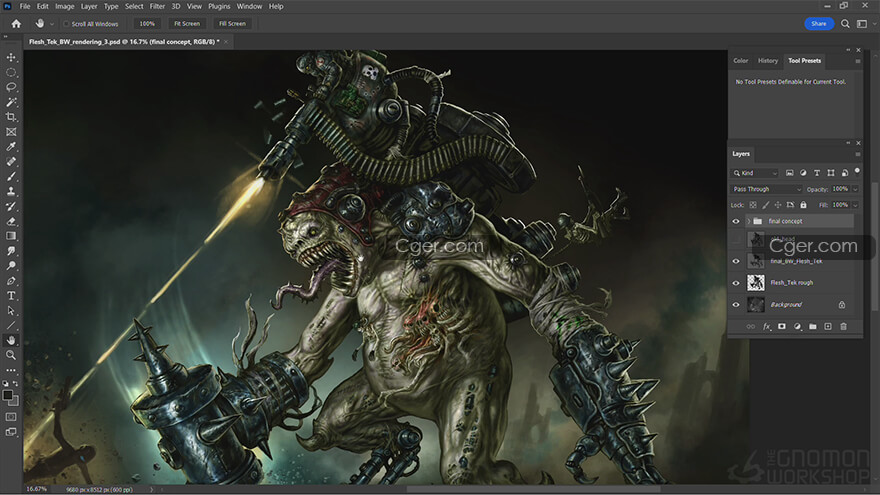Open the Edit Toolbar three-dots menu
This screenshot has height=495, width=880.
coord(11,370)
